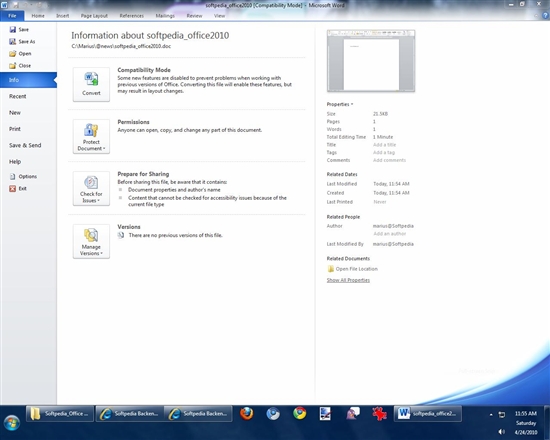Click the 'Add a tag' field

[384, 152]
